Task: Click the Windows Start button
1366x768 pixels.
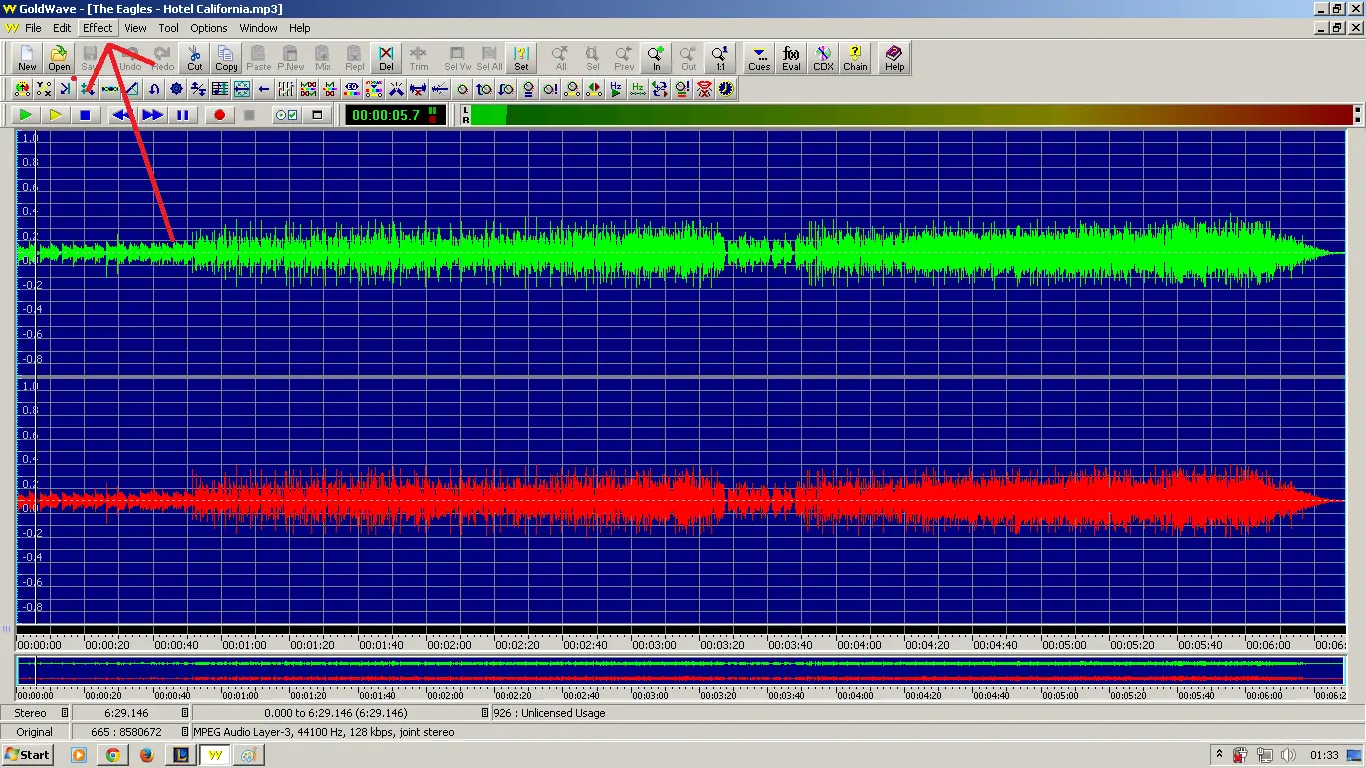Action: point(28,755)
